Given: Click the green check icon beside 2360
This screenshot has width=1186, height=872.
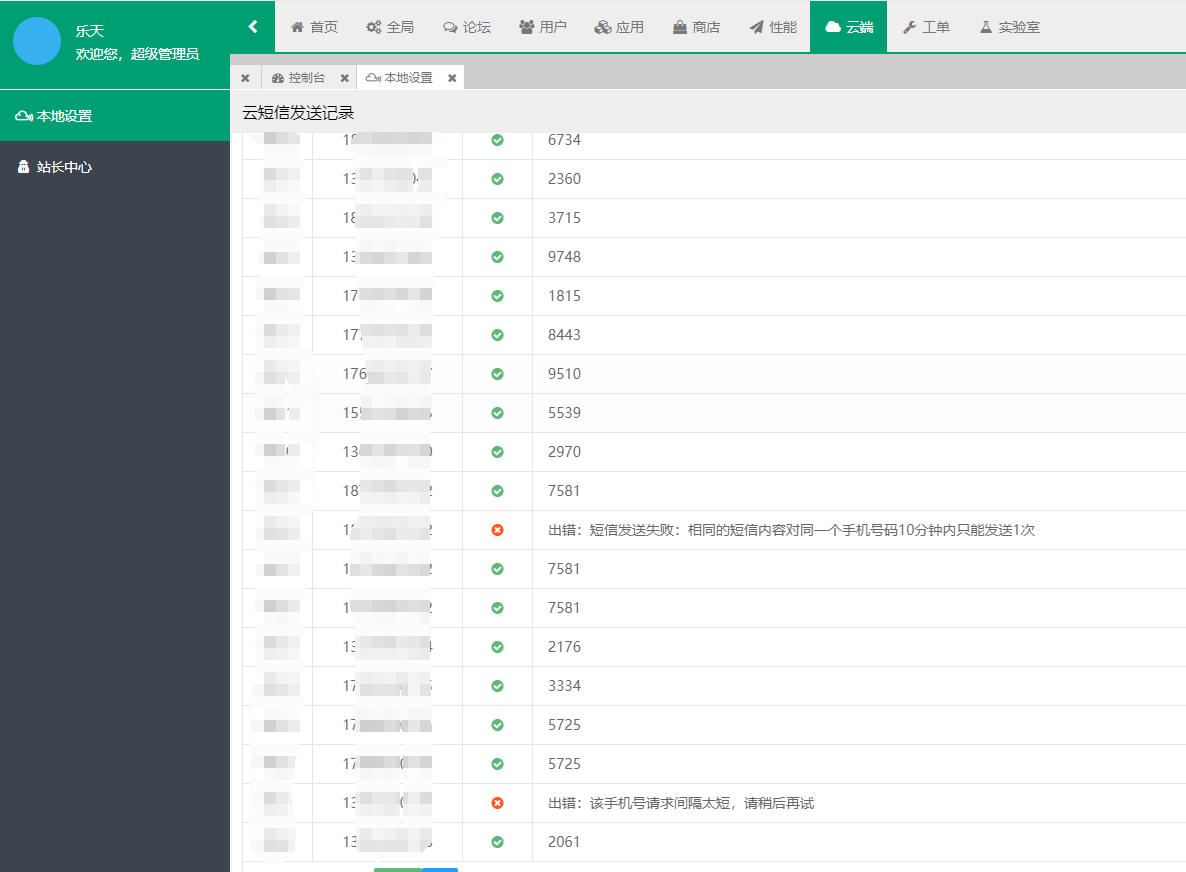Looking at the screenshot, I should (497, 179).
